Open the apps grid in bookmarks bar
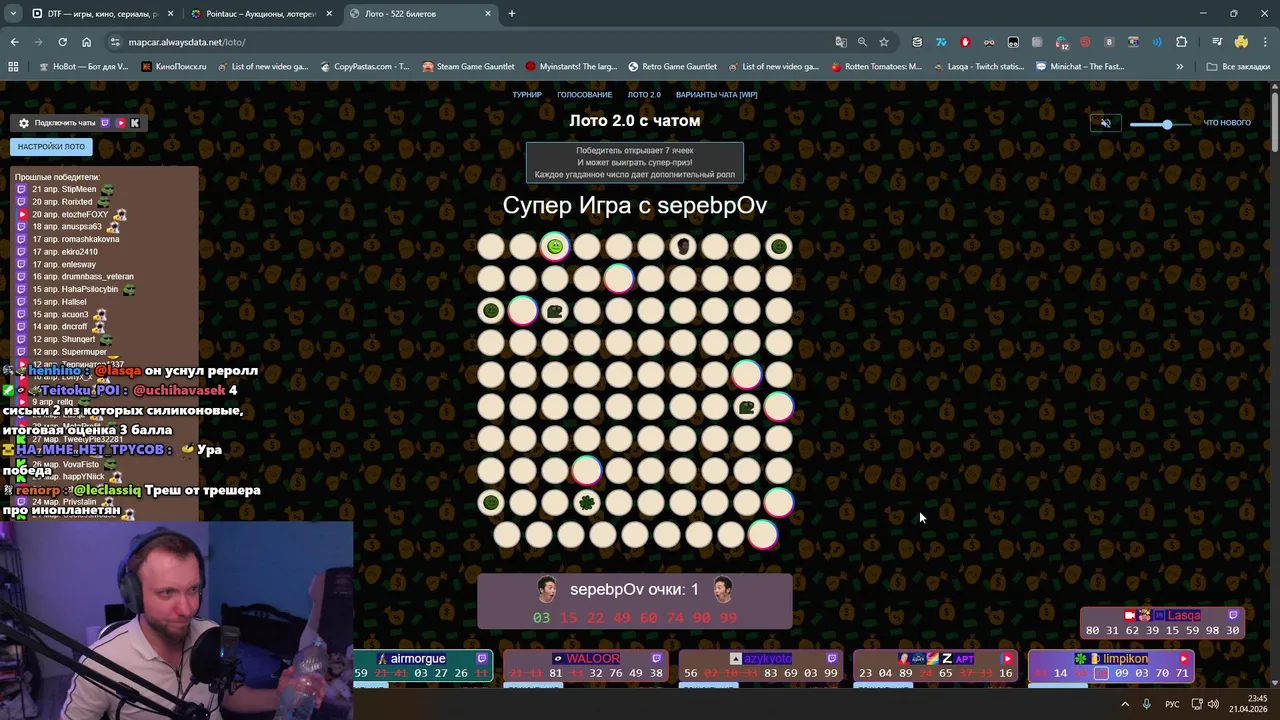This screenshot has height=720, width=1280. pyautogui.click(x=13, y=67)
